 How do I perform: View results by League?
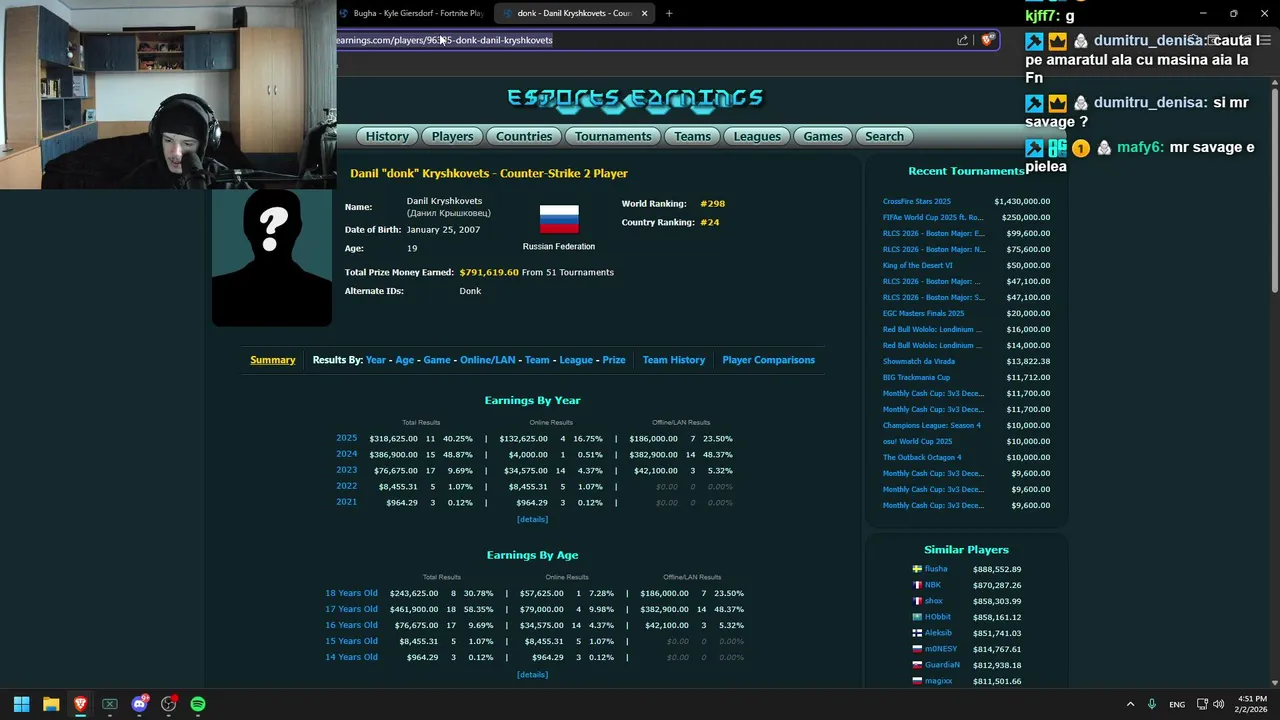pos(576,360)
